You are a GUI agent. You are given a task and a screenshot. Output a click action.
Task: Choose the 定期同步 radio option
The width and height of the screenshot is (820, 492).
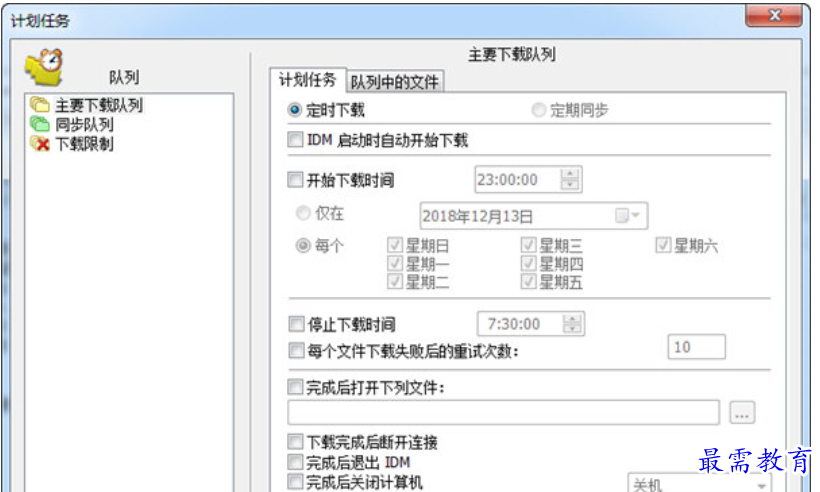point(539,110)
